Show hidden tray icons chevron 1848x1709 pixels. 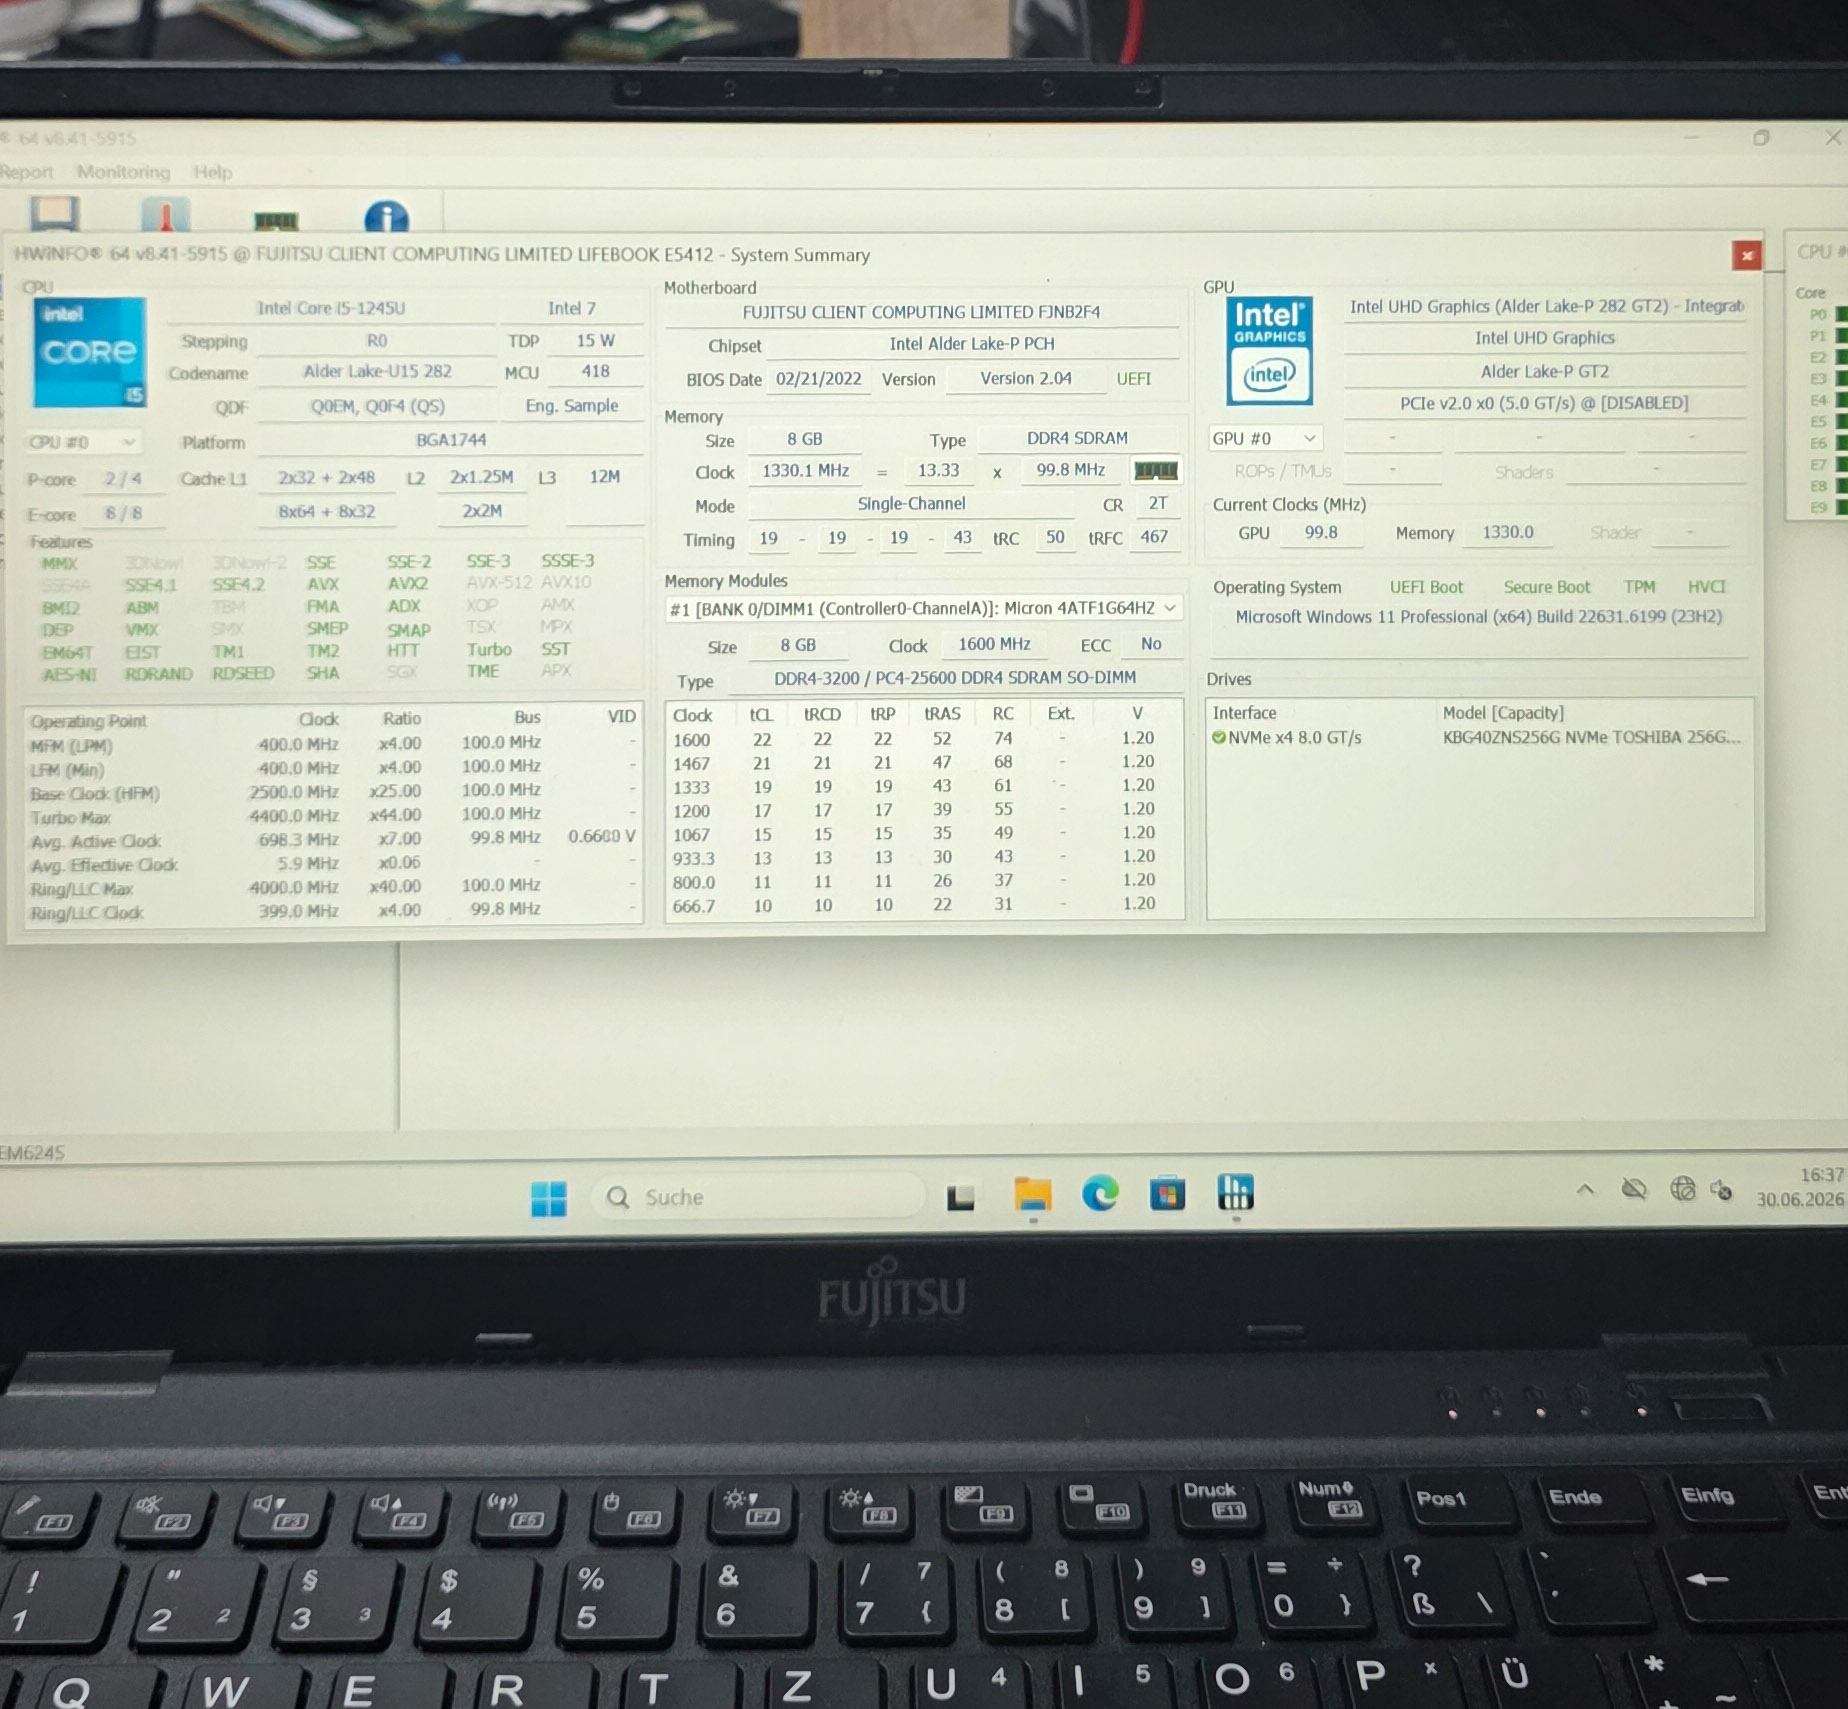click(x=1585, y=1189)
